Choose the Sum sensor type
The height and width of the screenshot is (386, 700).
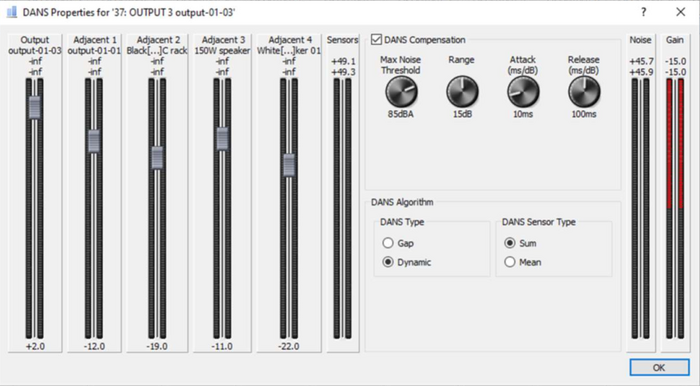tap(509, 243)
